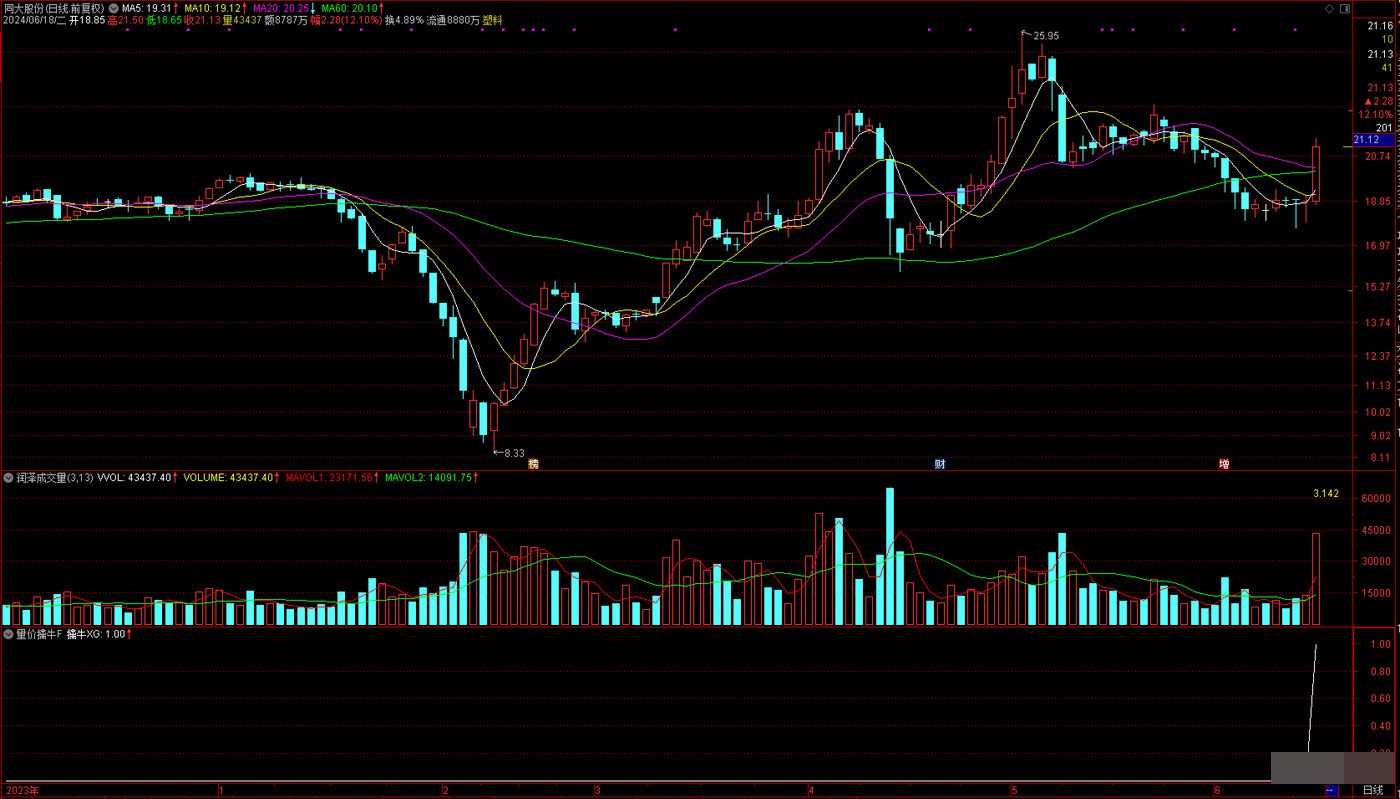
Task: Click the 增 marker icon on the timeline
Action: (1224, 465)
